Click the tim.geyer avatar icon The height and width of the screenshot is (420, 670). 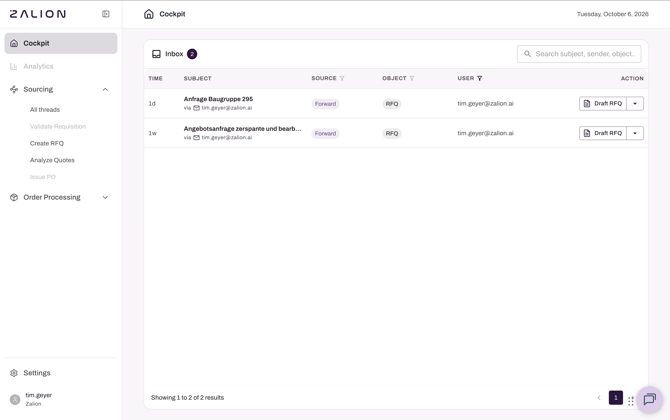pyautogui.click(x=15, y=399)
